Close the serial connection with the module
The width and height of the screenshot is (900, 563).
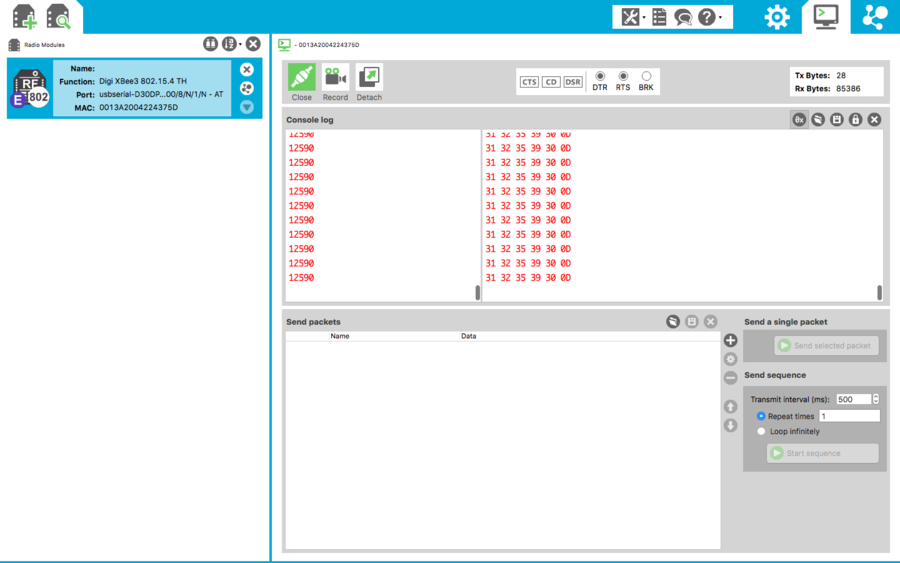tap(301, 82)
